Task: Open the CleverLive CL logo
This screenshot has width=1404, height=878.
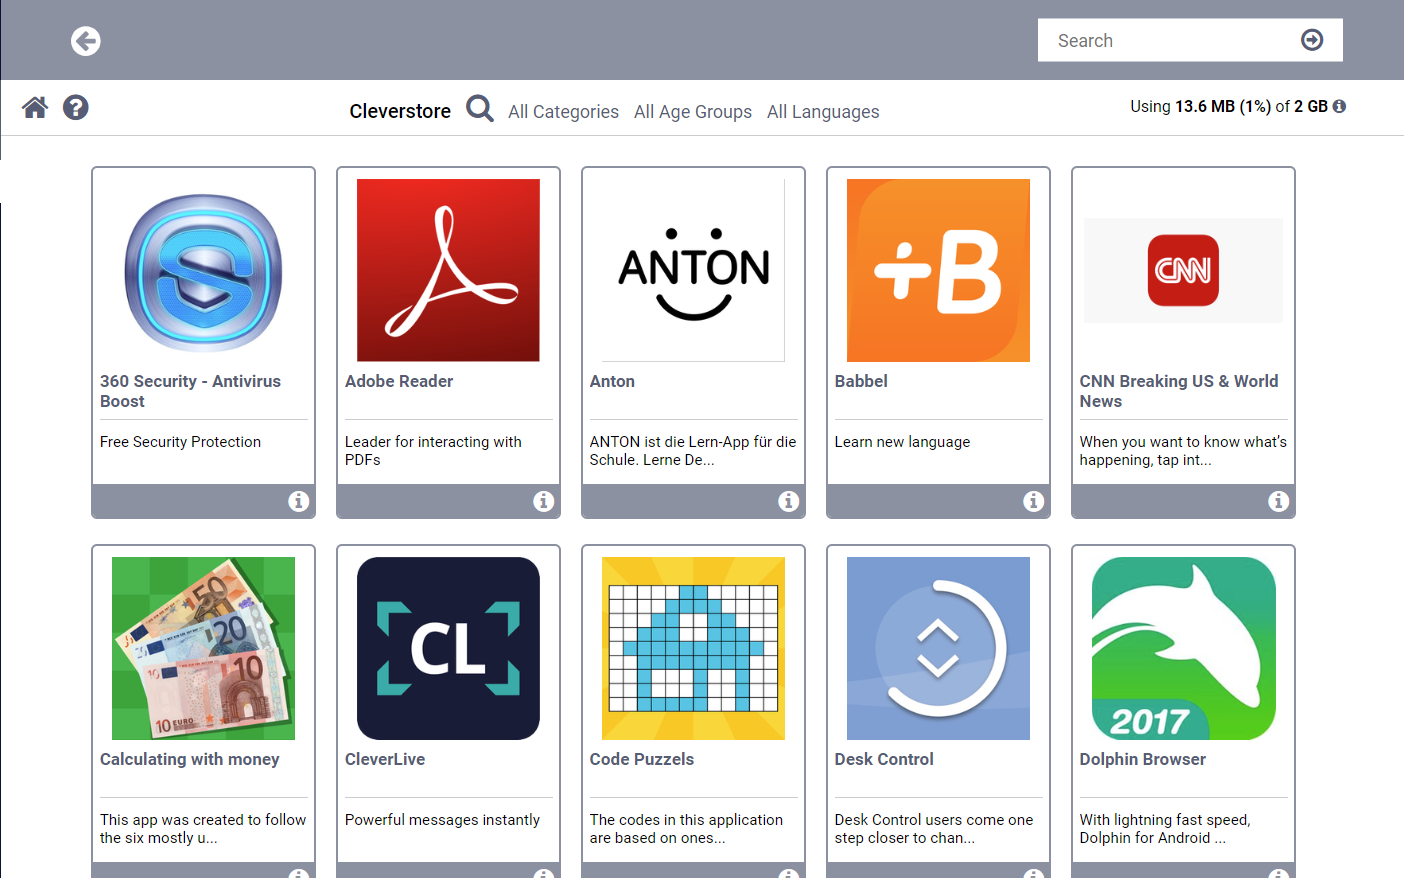Action: click(x=448, y=648)
